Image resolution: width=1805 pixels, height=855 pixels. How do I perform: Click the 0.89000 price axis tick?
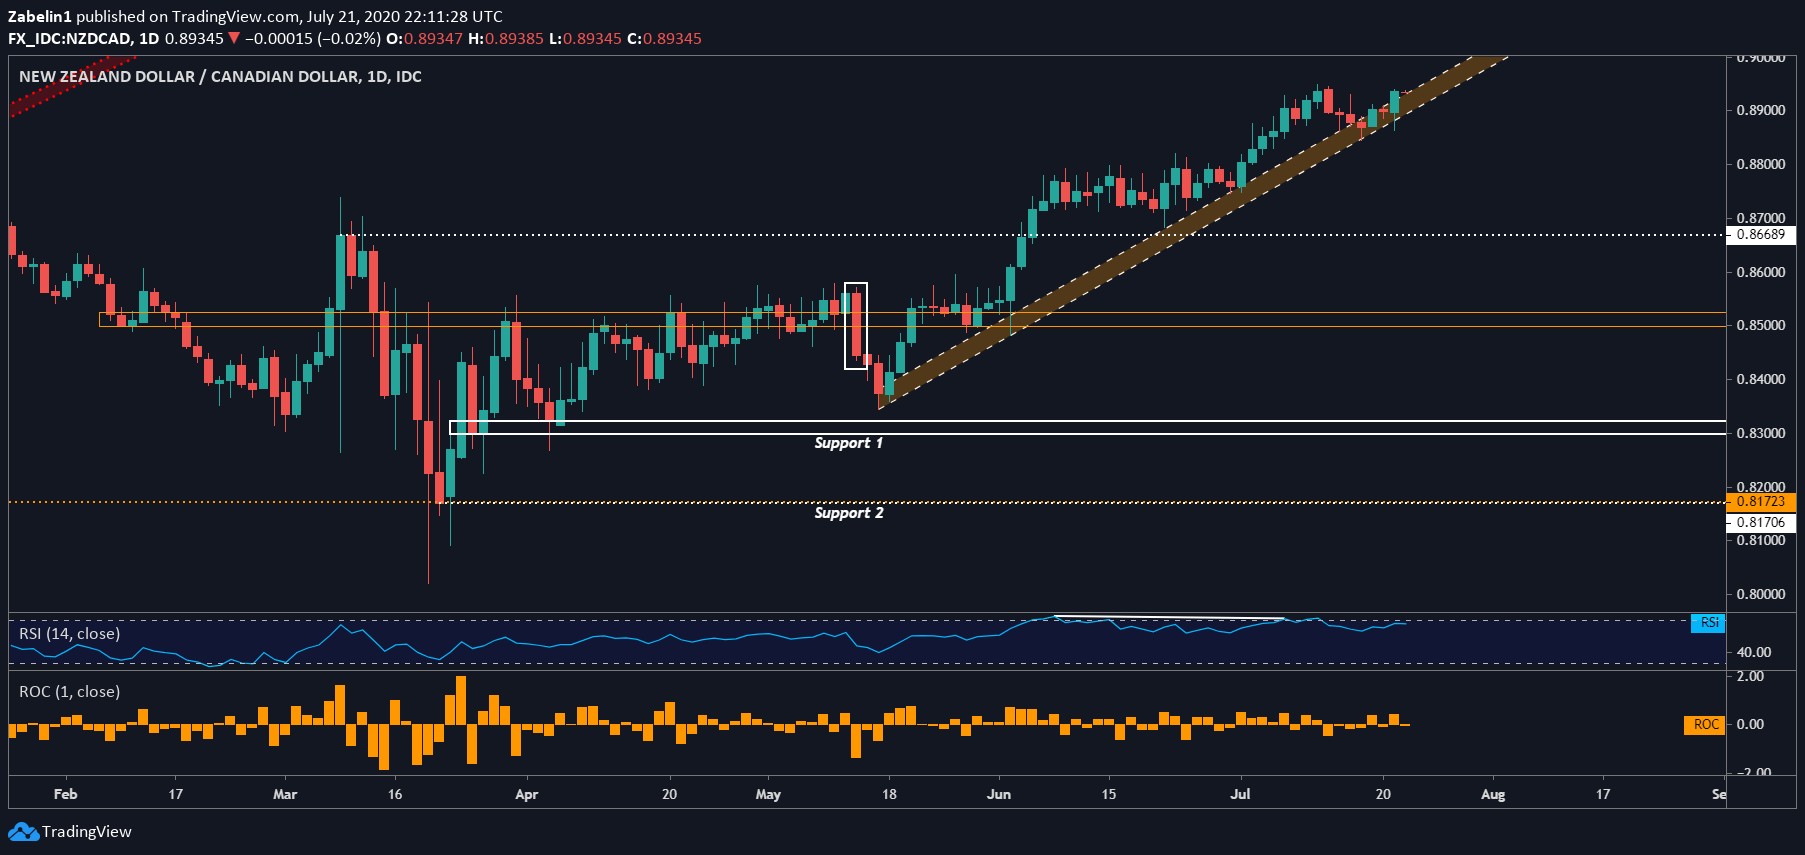coord(1760,110)
